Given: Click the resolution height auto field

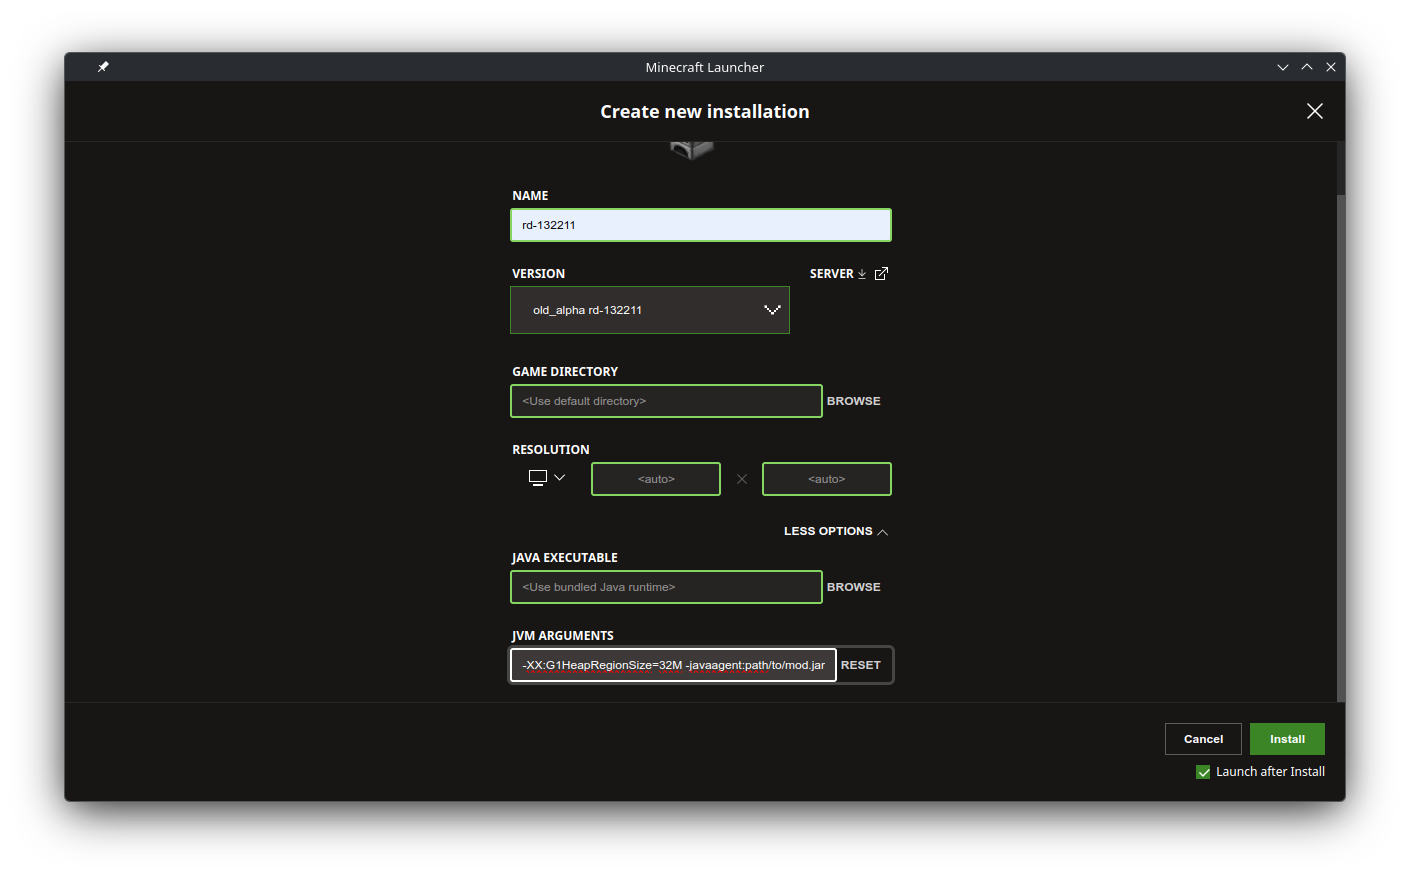Looking at the screenshot, I should (x=827, y=479).
